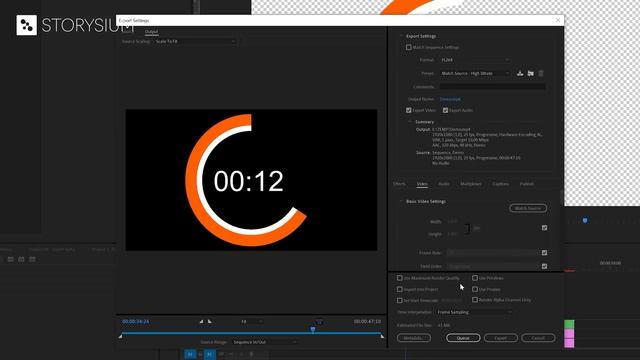This screenshot has height=360, width=640.
Task: Click the blue preview timeline bar
Action: tap(251, 333)
